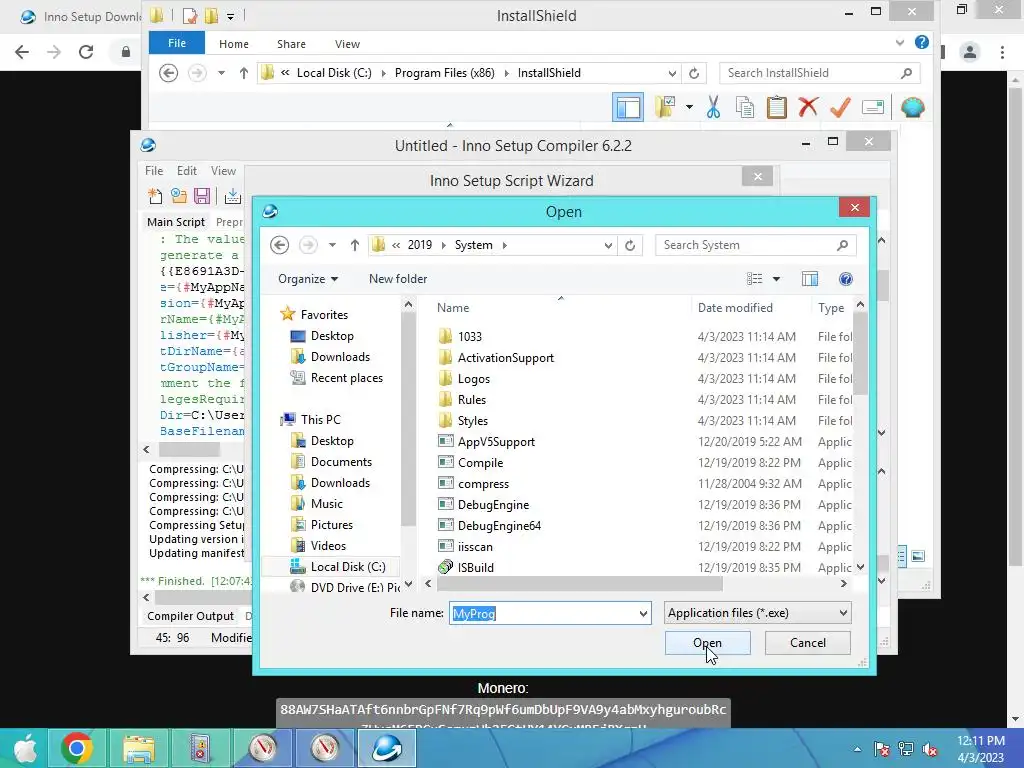Select Pictures under This PC
This screenshot has width=1024, height=768.
pos(331,524)
